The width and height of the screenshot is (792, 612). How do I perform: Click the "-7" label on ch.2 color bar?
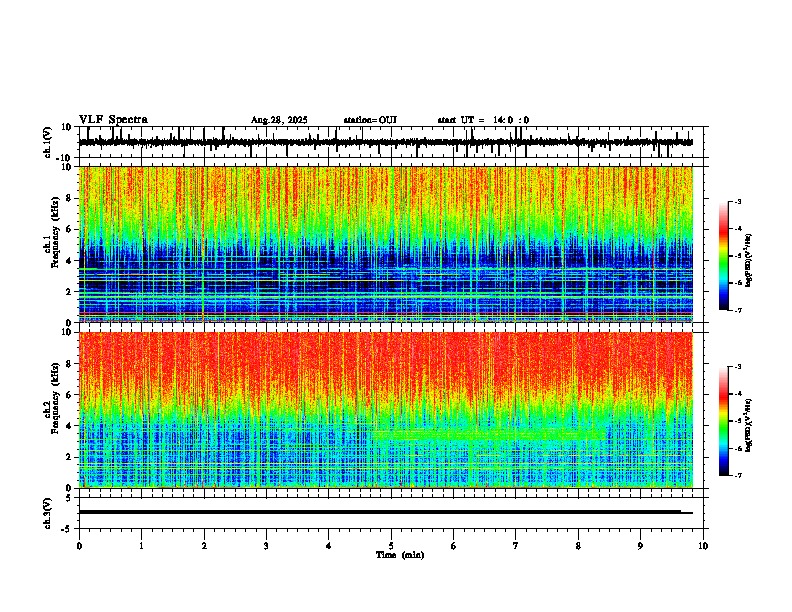click(x=737, y=475)
